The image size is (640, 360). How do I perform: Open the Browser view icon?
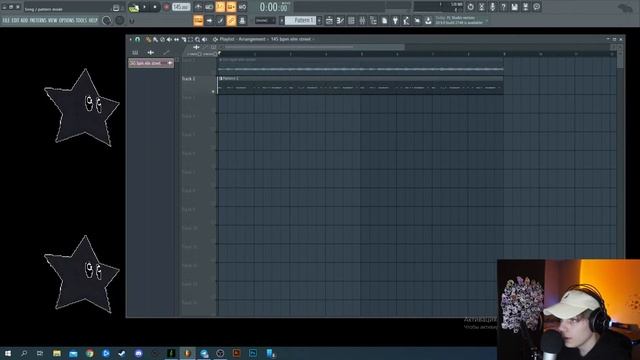[x=373, y=20]
